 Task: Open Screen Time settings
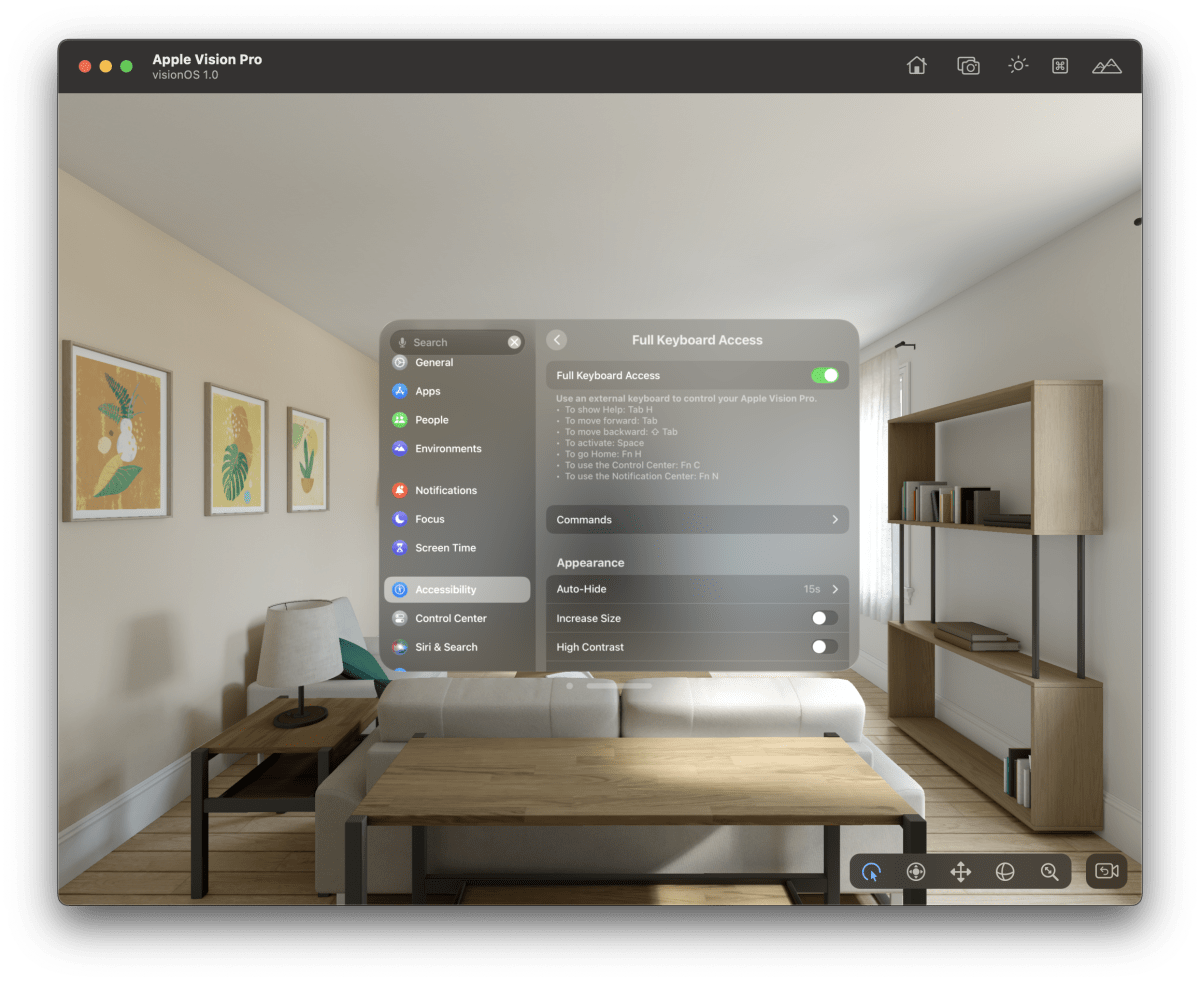click(x=457, y=548)
